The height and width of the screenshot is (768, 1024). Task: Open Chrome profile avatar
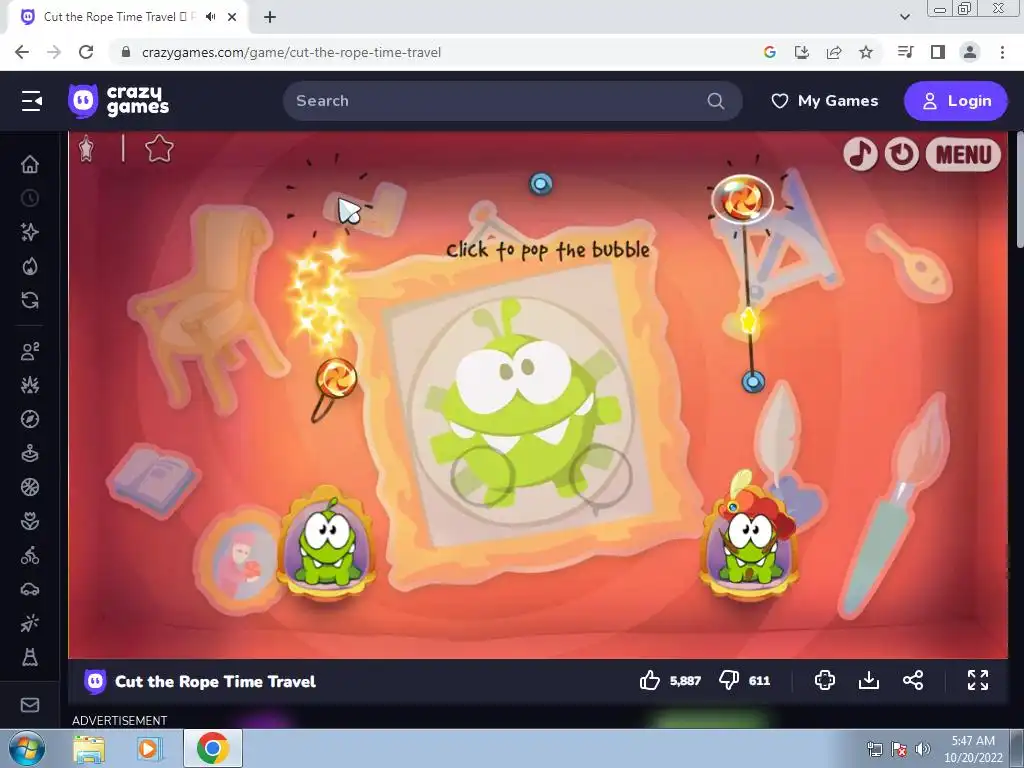[x=970, y=52]
